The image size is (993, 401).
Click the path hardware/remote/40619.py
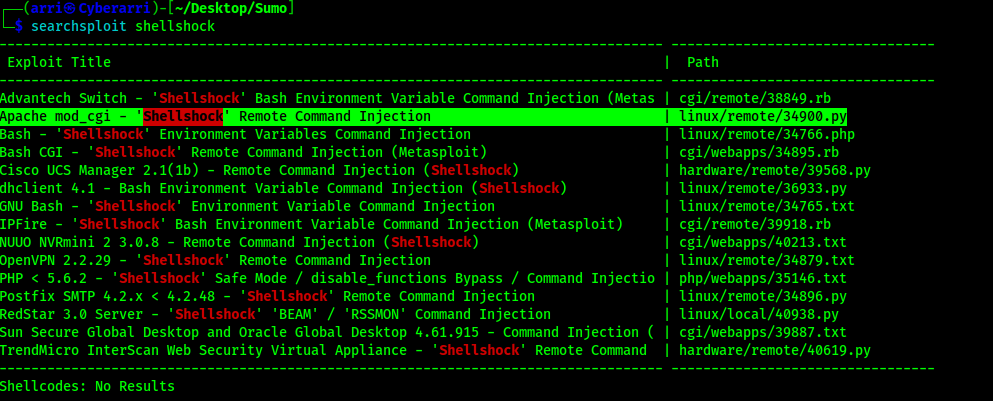point(775,350)
